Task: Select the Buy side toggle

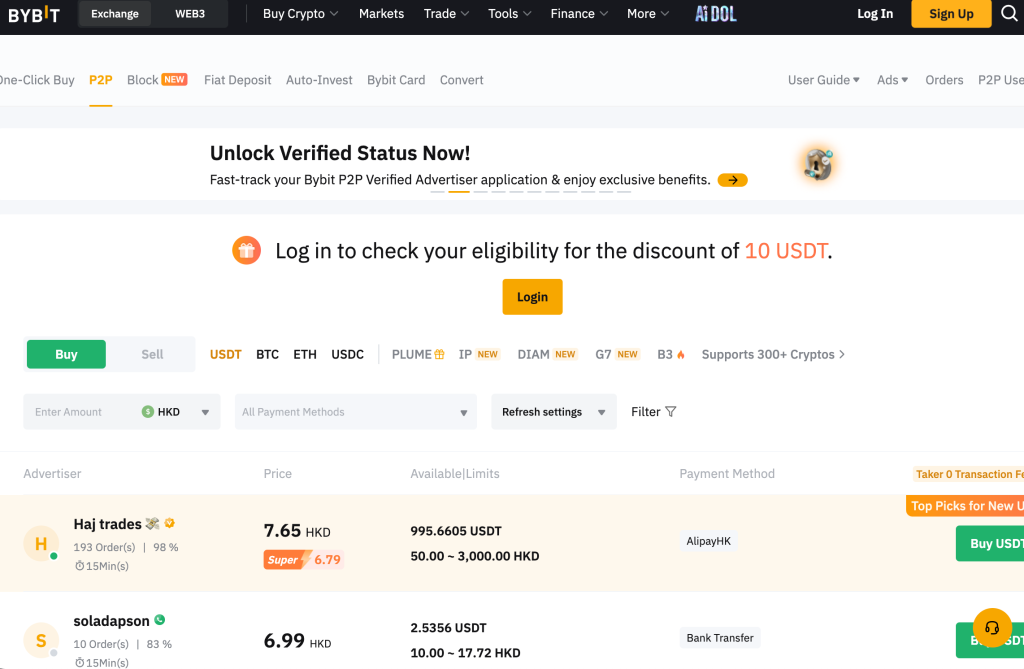Action: point(66,354)
